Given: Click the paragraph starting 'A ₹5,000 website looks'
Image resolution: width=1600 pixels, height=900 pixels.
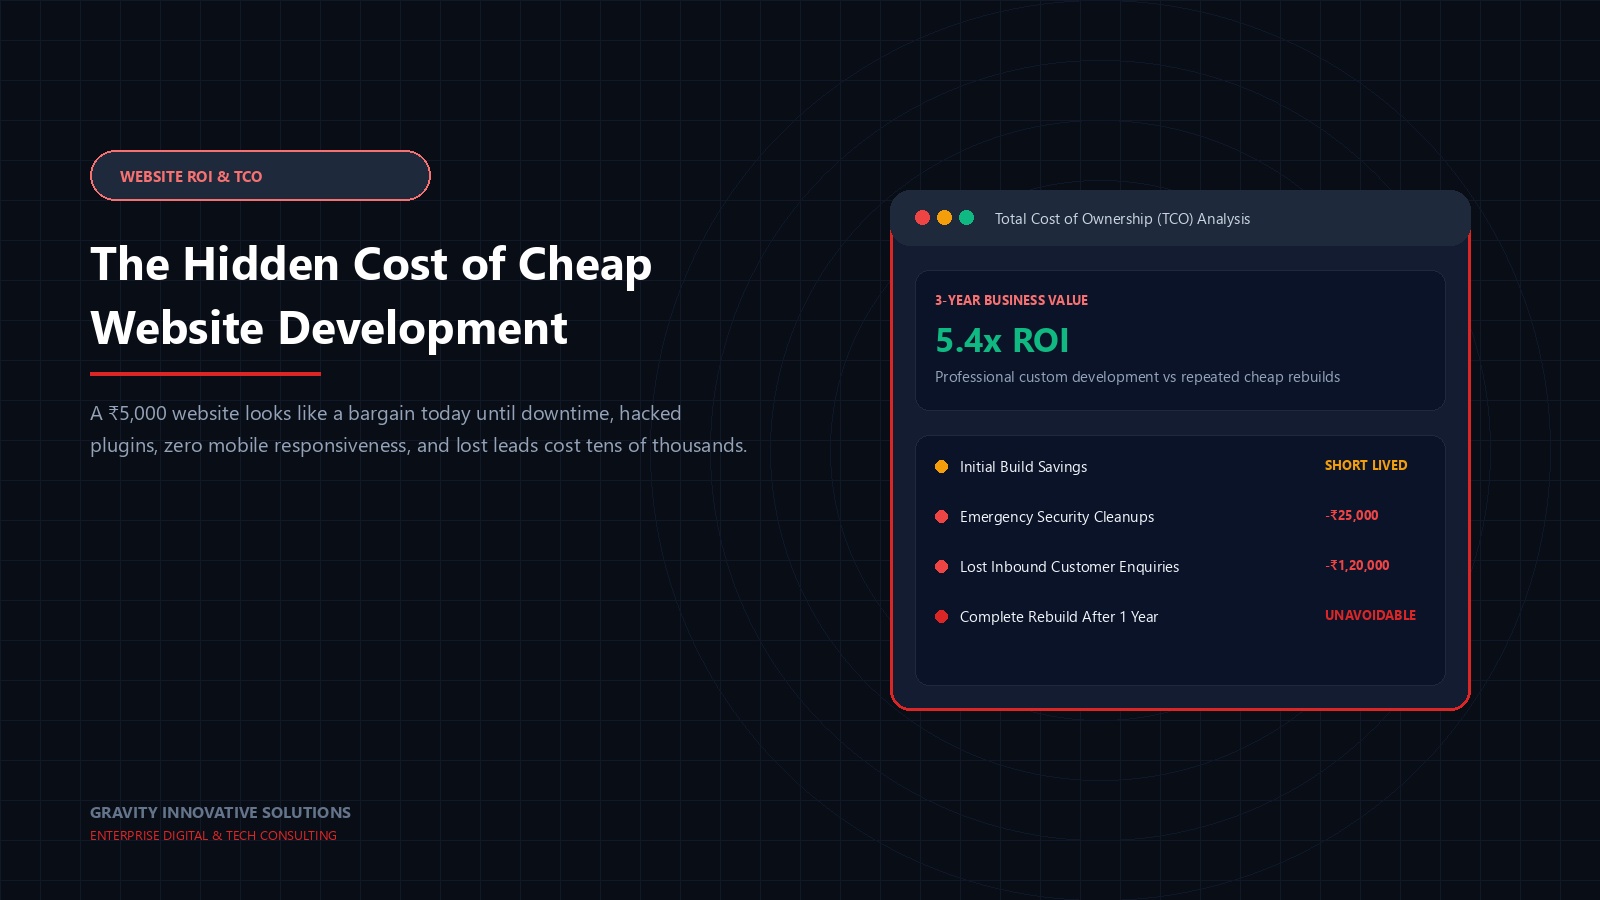Looking at the screenshot, I should (x=418, y=429).
